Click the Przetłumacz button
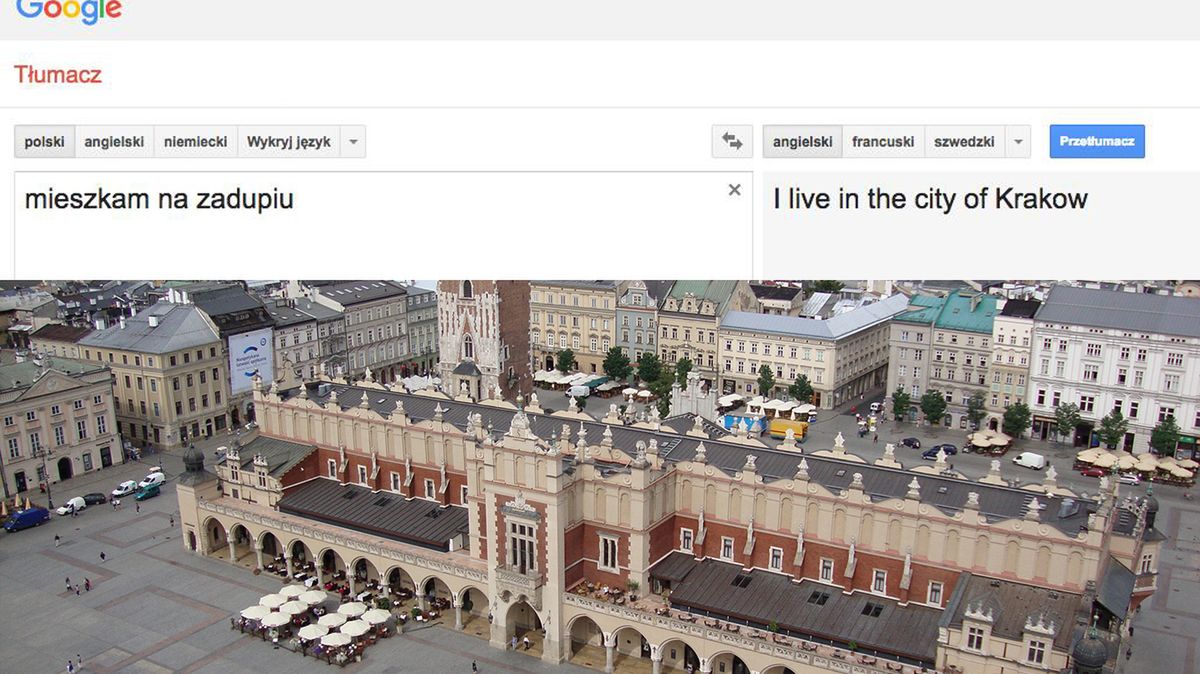This screenshot has height=674, width=1200. tap(1097, 142)
